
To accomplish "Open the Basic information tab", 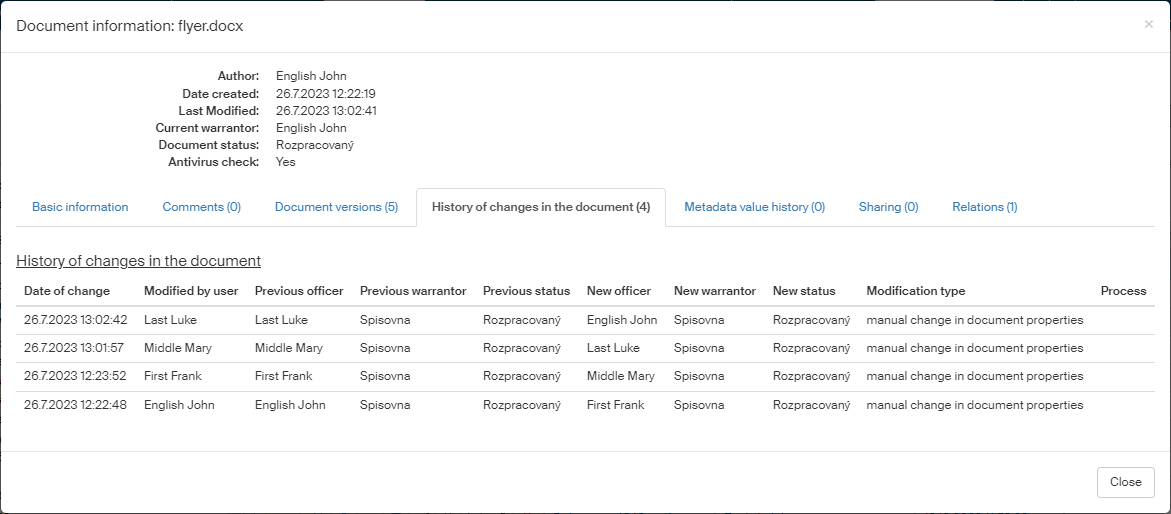I will click(x=80, y=207).
